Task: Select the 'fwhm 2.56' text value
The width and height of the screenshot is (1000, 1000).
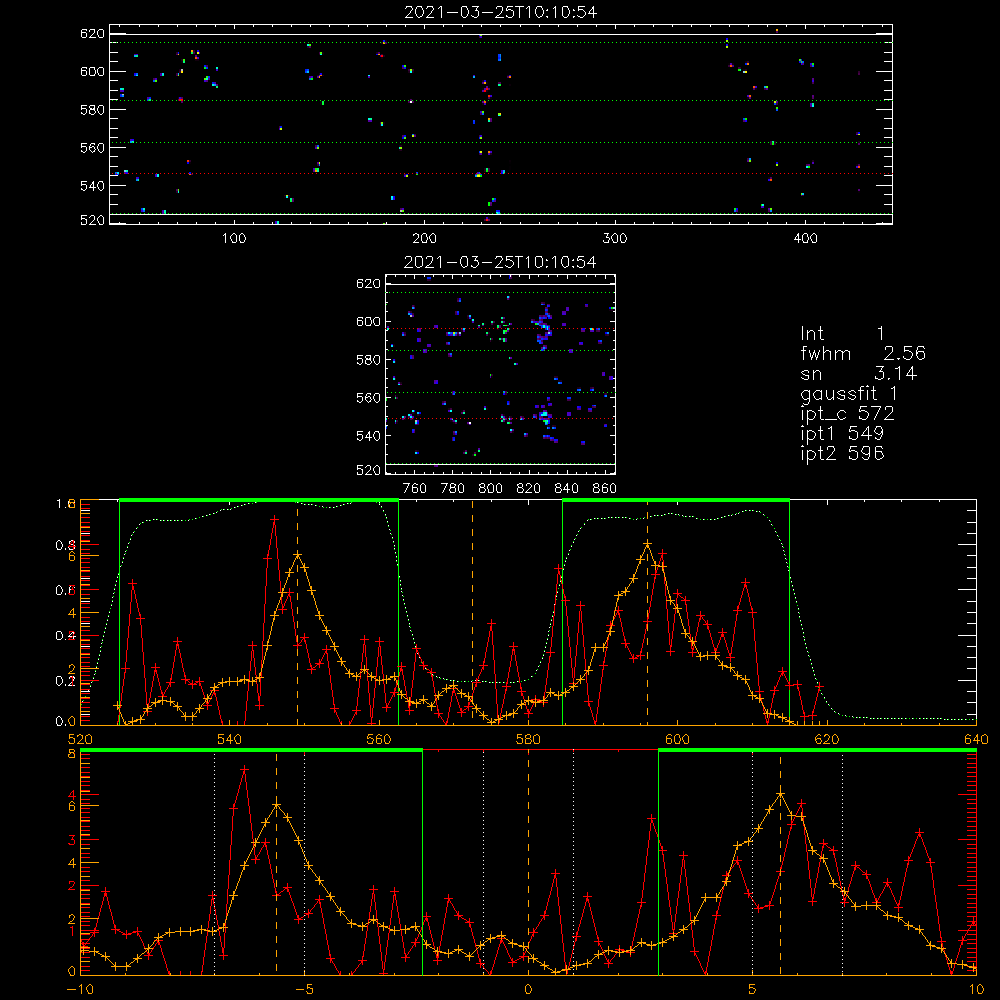Action: (863, 353)
